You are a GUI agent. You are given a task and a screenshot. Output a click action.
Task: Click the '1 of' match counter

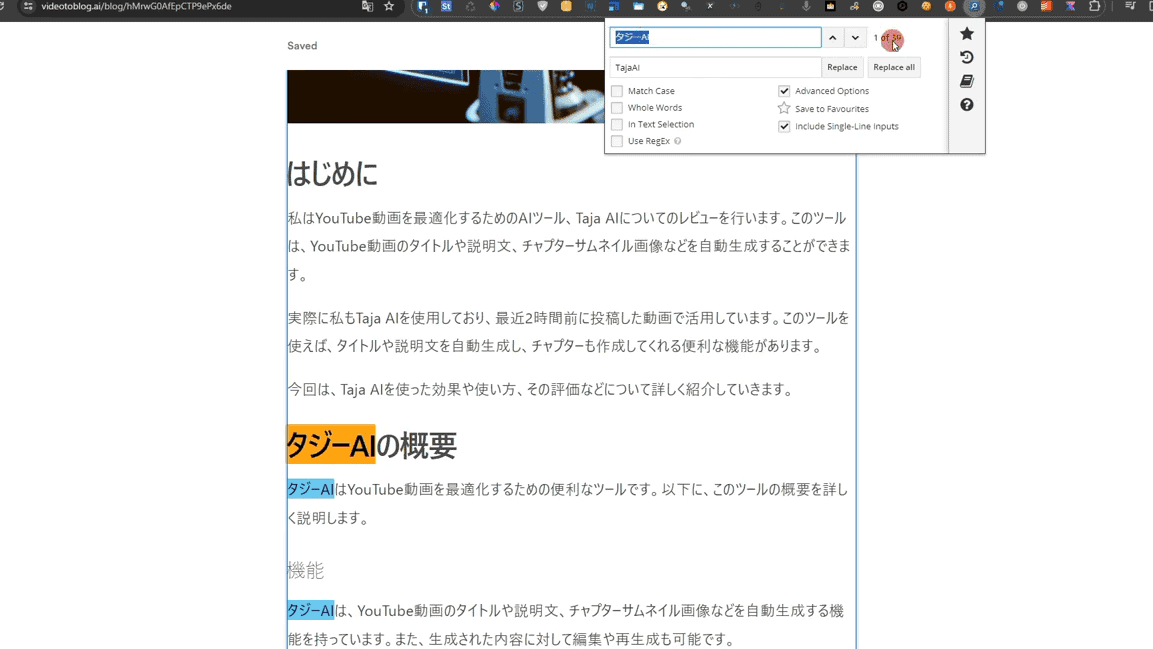pyautogui.click(x=887, y=37)
